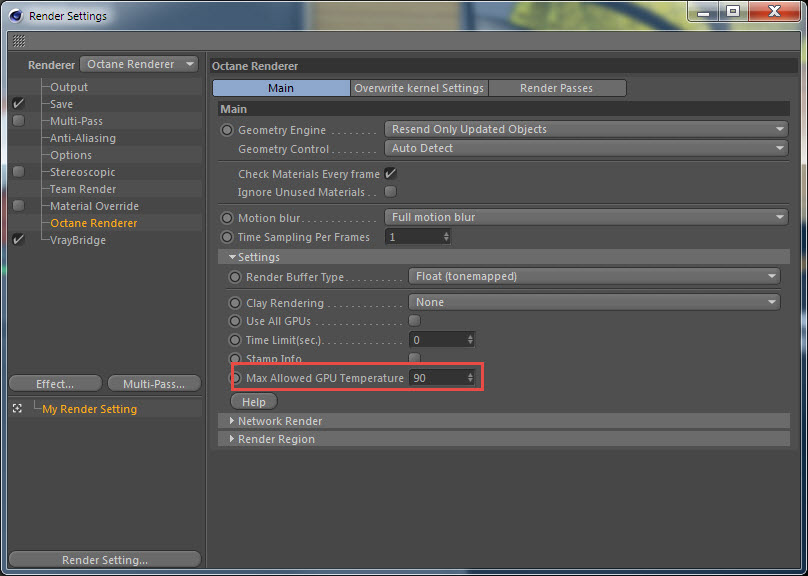Image resolution: width=808 pixels, height=576 pixels.
Task: Expand the Render Region section
Action: coord(232,439)
